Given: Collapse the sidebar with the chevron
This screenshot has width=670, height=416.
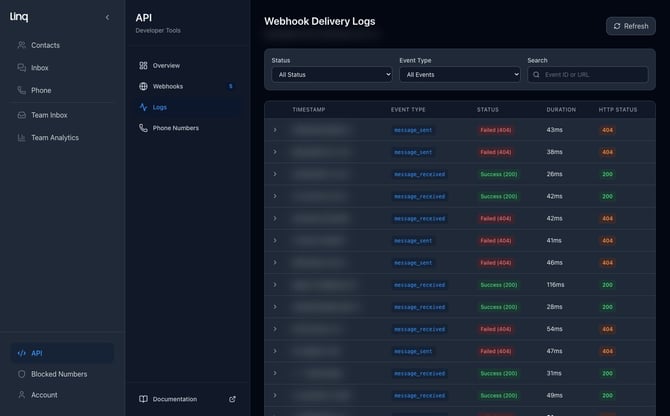Looking at the screenshot, I should point(107,17).
